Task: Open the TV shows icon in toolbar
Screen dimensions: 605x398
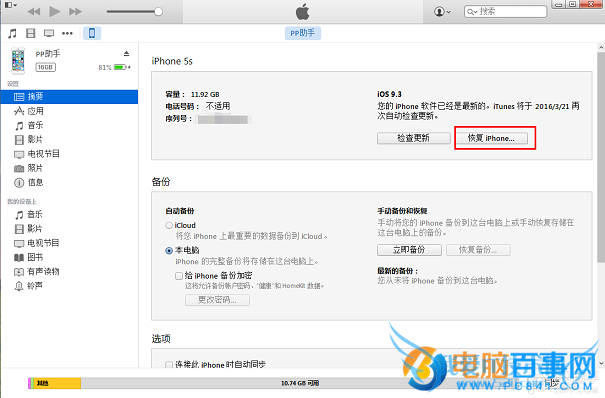Action: click(49, 33)
